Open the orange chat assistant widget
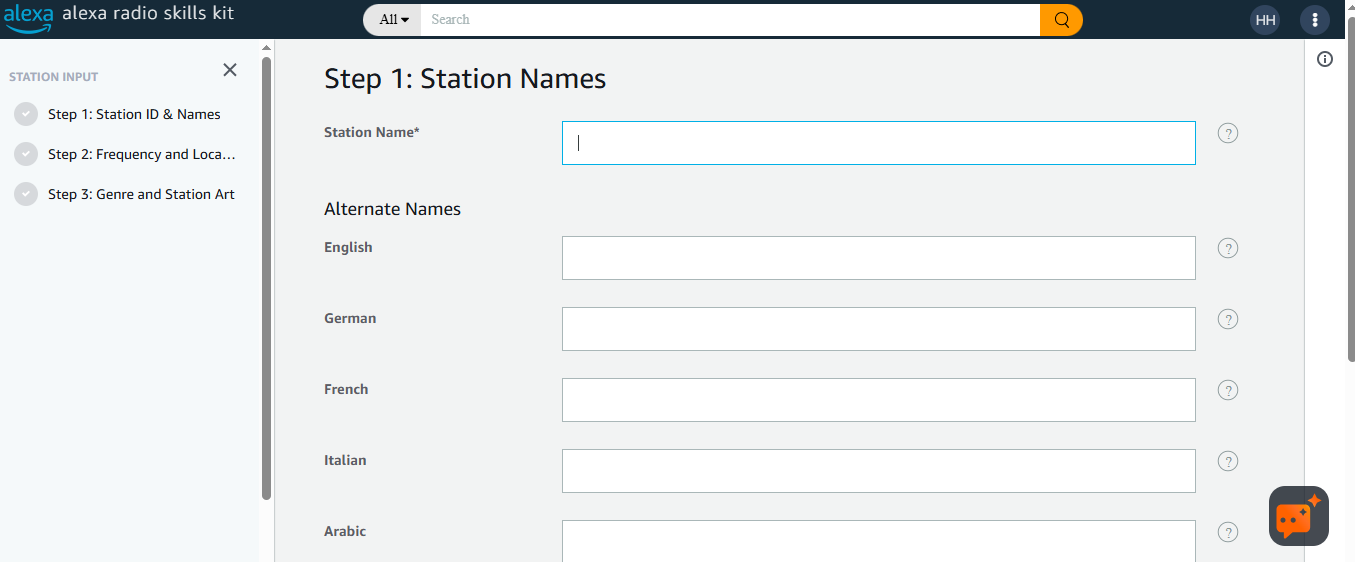Viewport: 1355px width, 562px height. click(x=1298, y=516)
